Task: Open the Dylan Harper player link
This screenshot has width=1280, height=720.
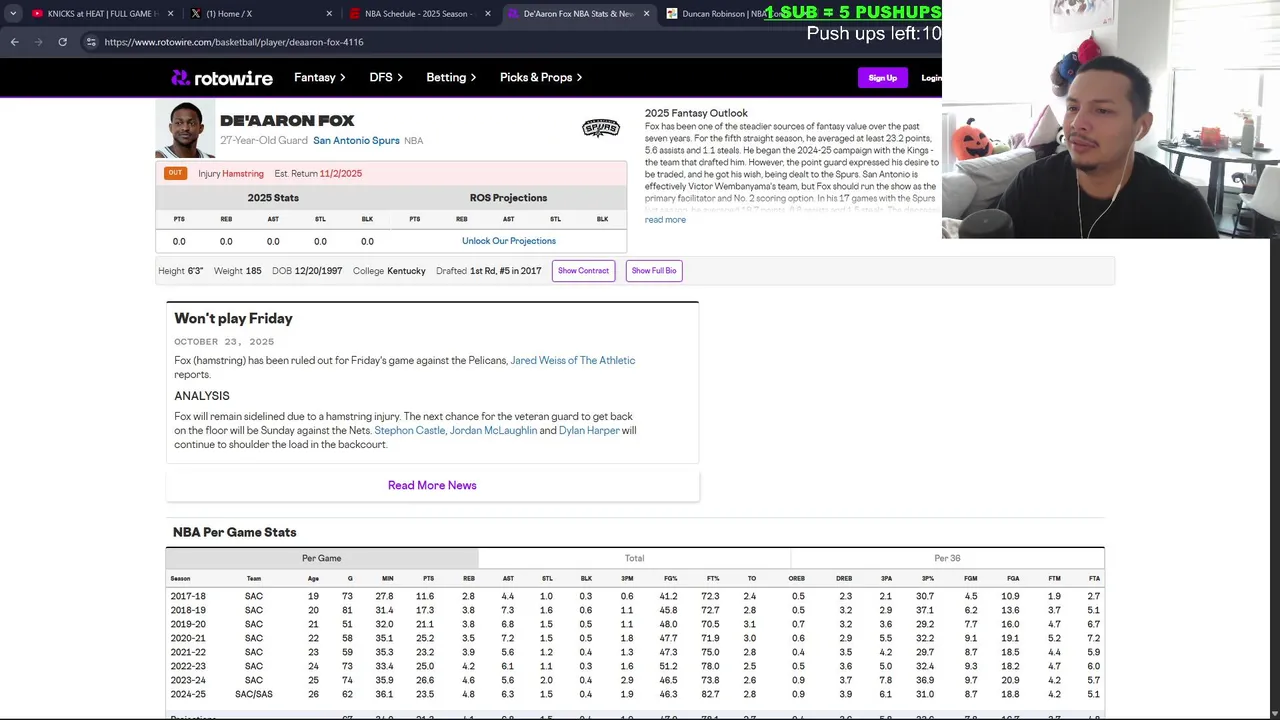Action: click(589, 430)
